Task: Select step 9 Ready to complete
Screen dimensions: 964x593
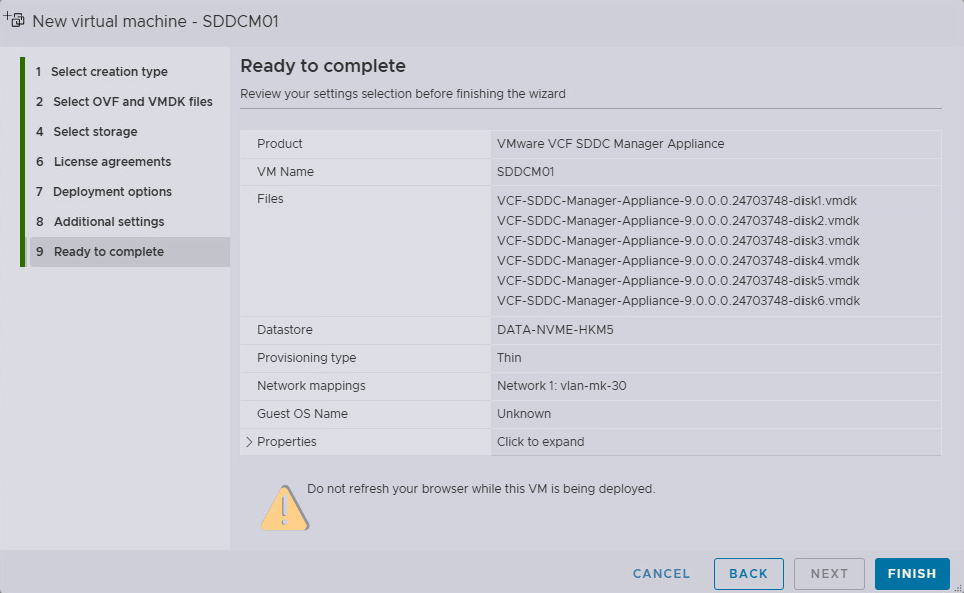Action: coord(108,252)
